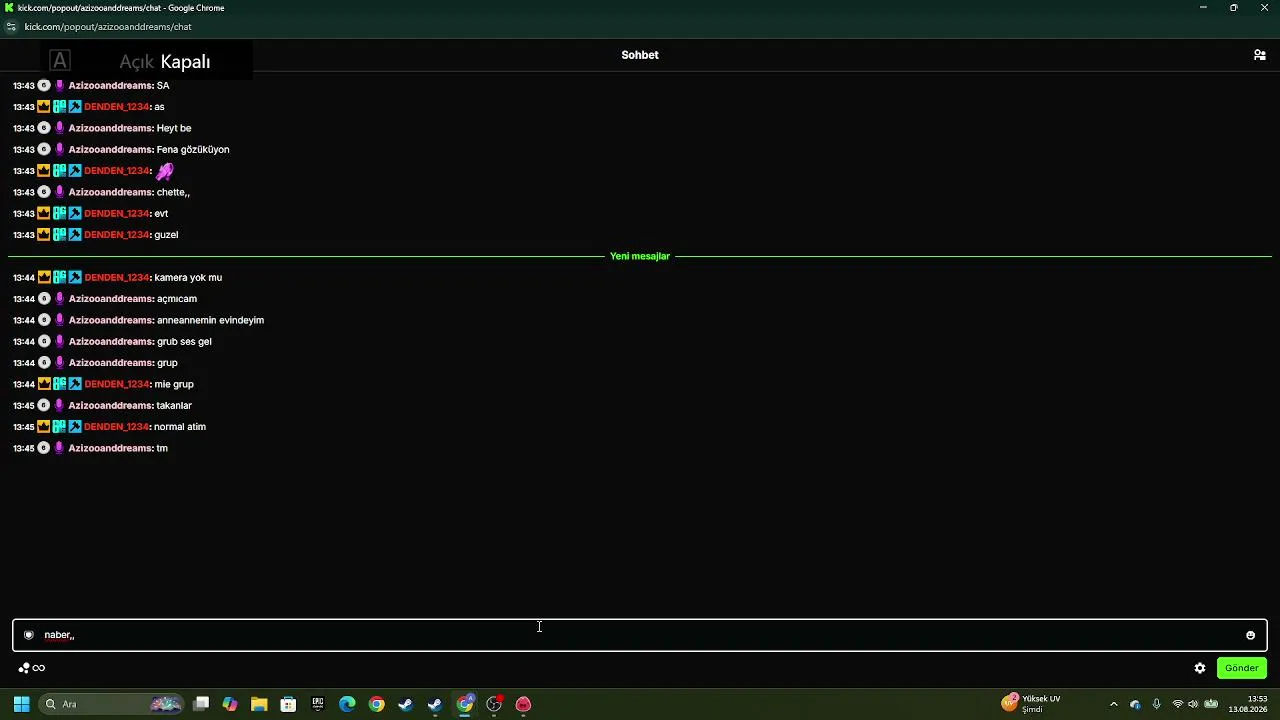Click the boxed A icon in overlay
This screenshot has width=1280, height=720.
tap(60, 61)
